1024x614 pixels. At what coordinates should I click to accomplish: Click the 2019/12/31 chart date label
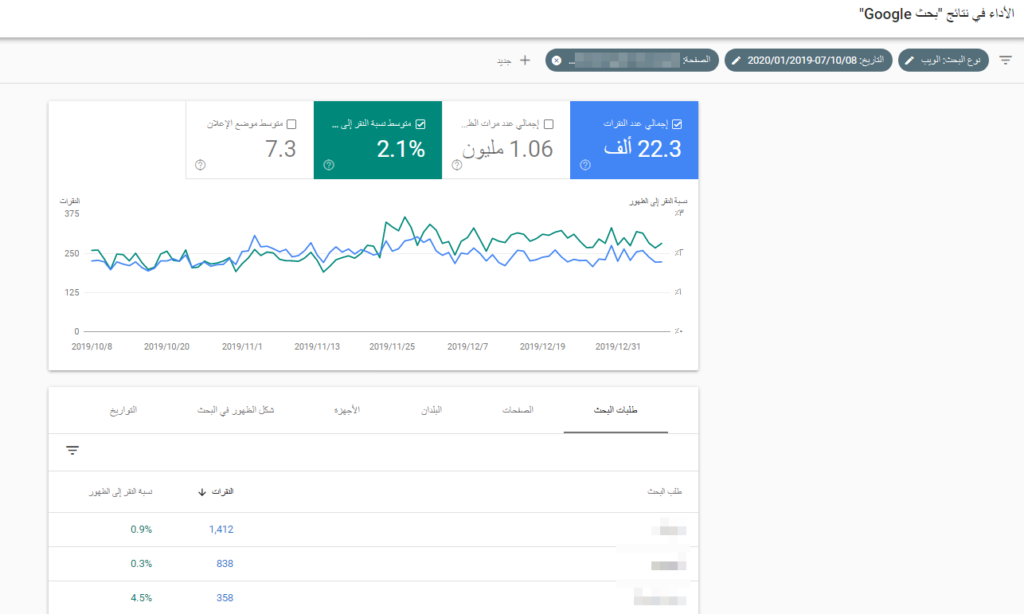[x=618, y=347]
